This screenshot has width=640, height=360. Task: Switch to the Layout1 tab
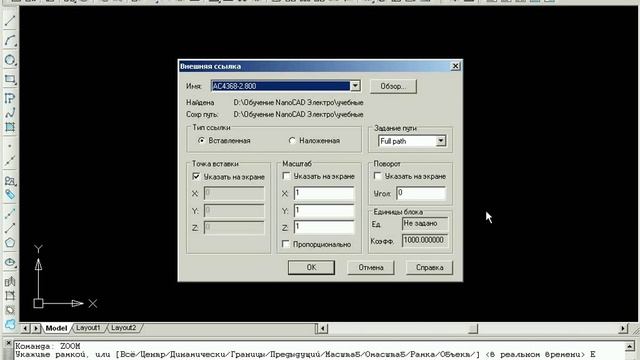(x=88, y=328)
